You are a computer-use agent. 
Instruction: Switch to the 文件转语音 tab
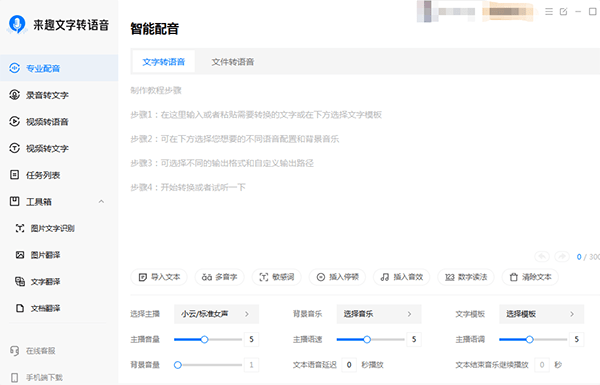point(233,62)
